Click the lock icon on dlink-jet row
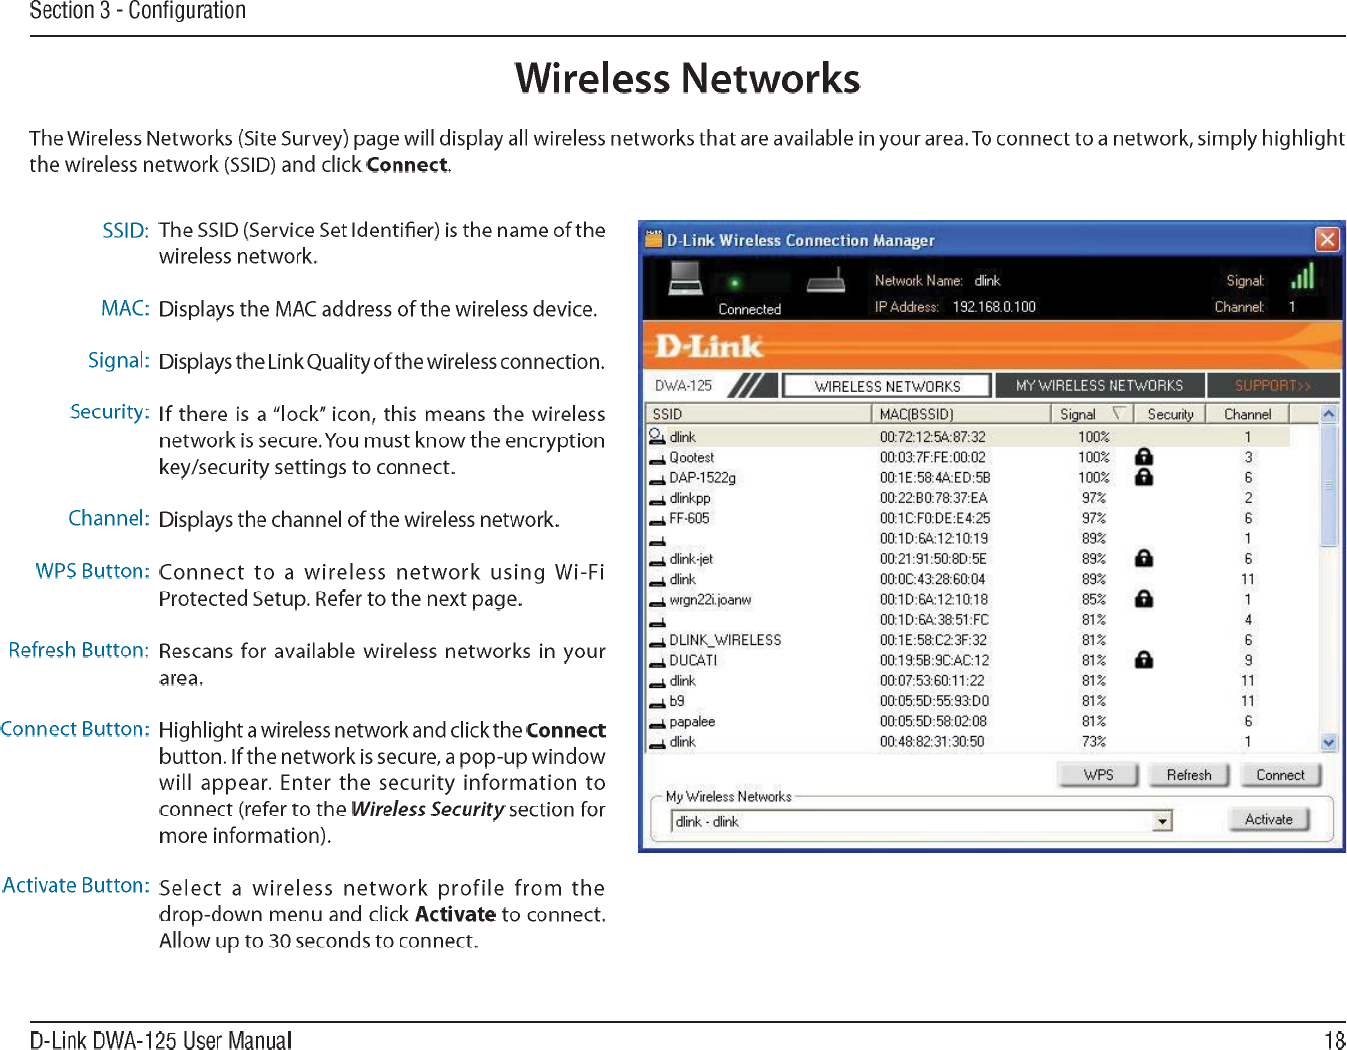 (1144, 558)
